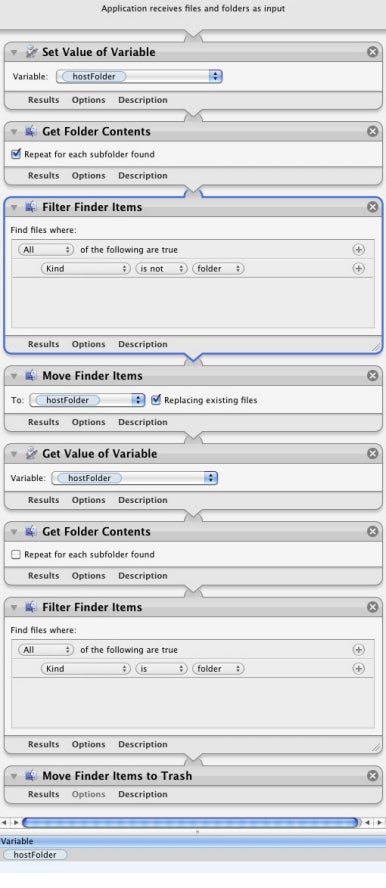Viewport: 386px width, 888px height.
Task: Add a condition row next to Kind is not folder
Action: coord(358,269)
